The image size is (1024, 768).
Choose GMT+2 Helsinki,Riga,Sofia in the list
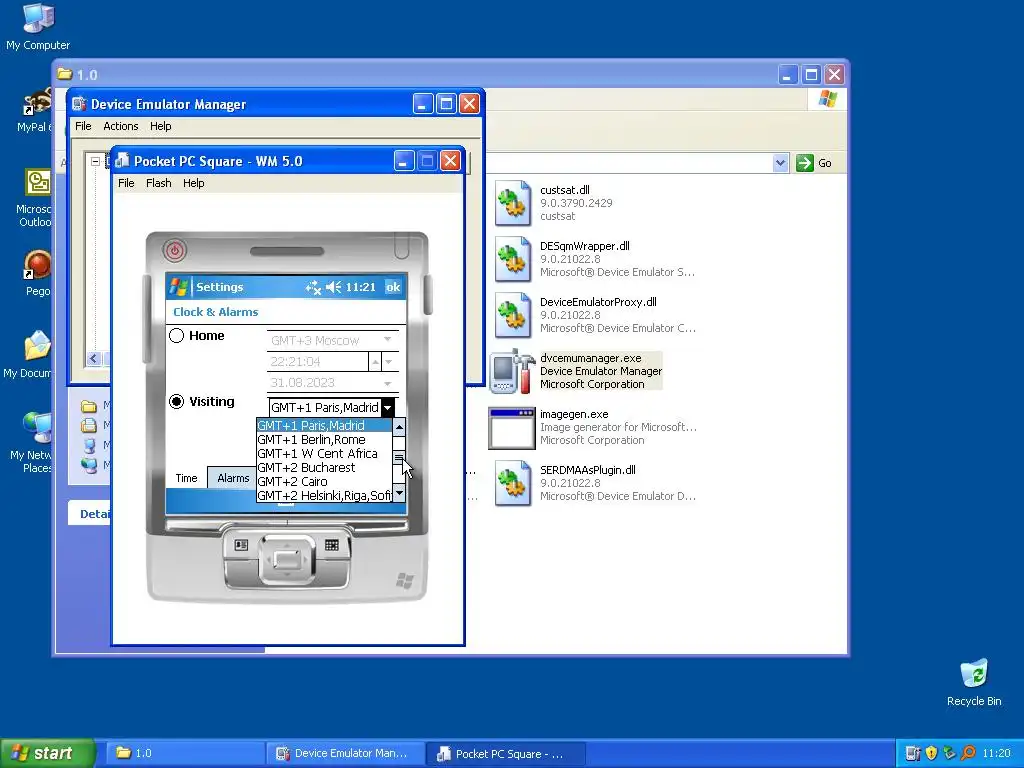click(x=324, y=496)
